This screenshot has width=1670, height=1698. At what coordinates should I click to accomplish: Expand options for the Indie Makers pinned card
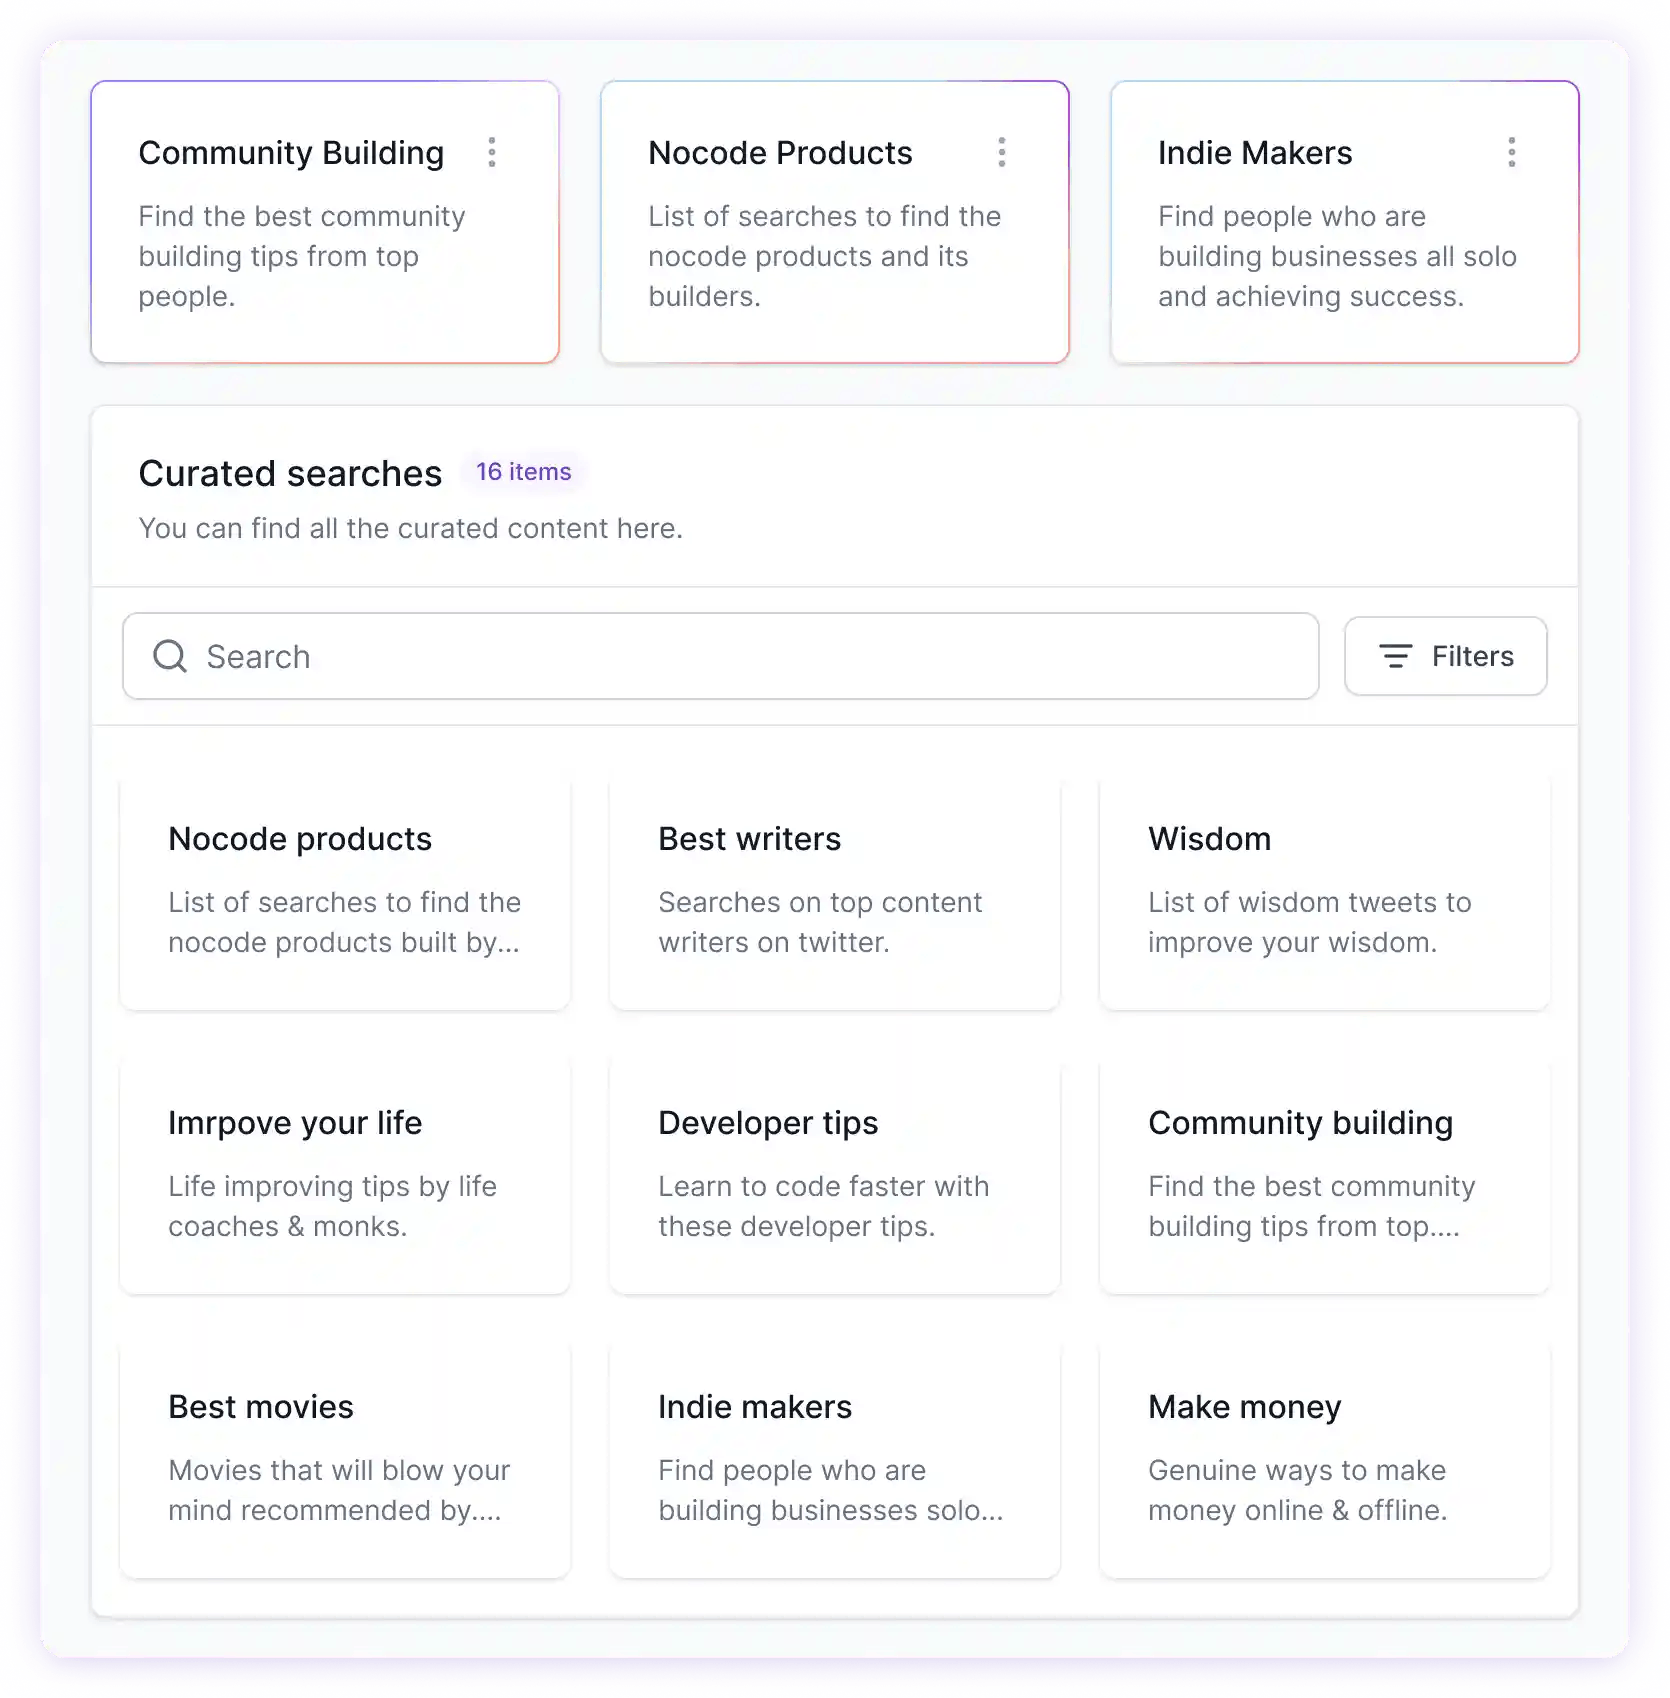click(x=1511, y=152)
